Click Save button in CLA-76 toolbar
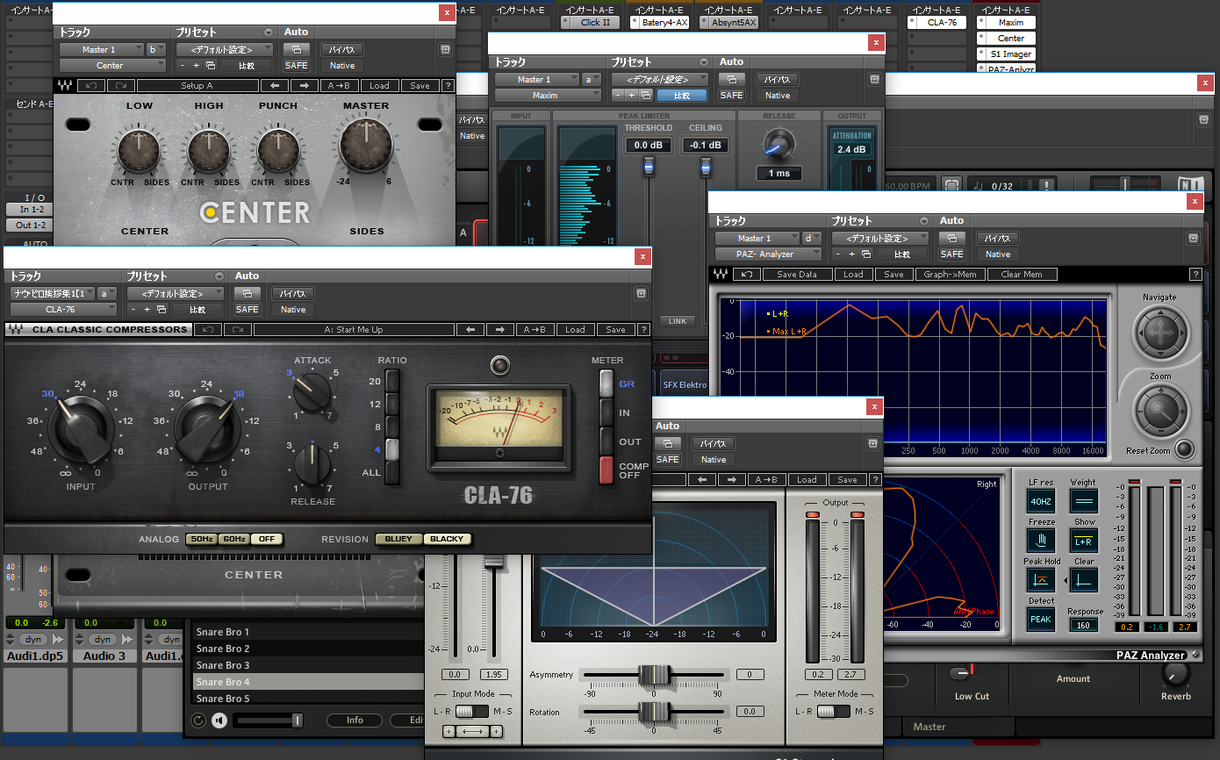This screenshot has width=1220, height=760. 615,329
